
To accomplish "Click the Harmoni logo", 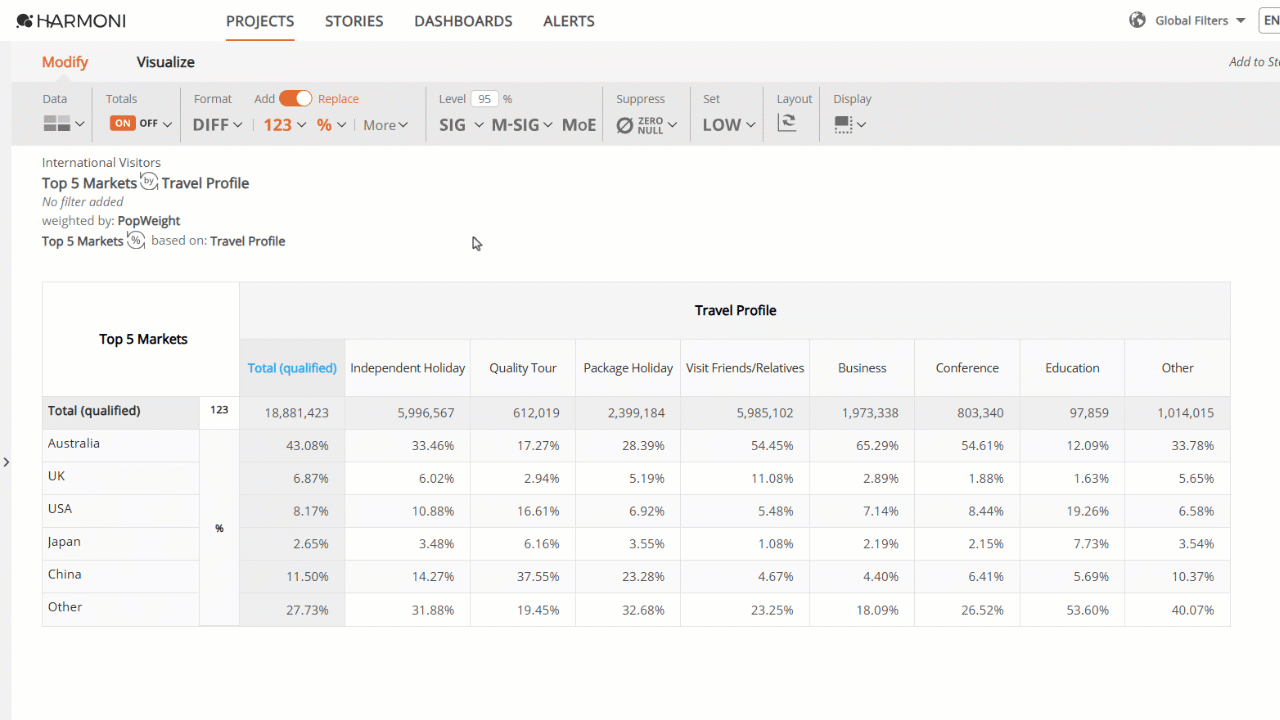I will click(x=71, y=21).
